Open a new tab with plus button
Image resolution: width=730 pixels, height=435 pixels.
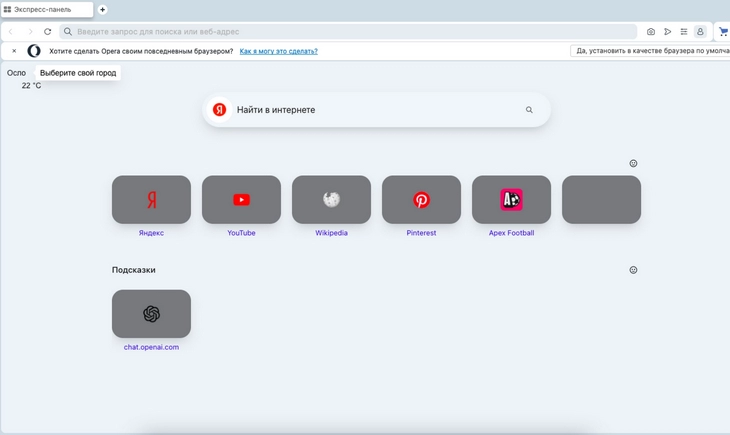coord(102,9)
